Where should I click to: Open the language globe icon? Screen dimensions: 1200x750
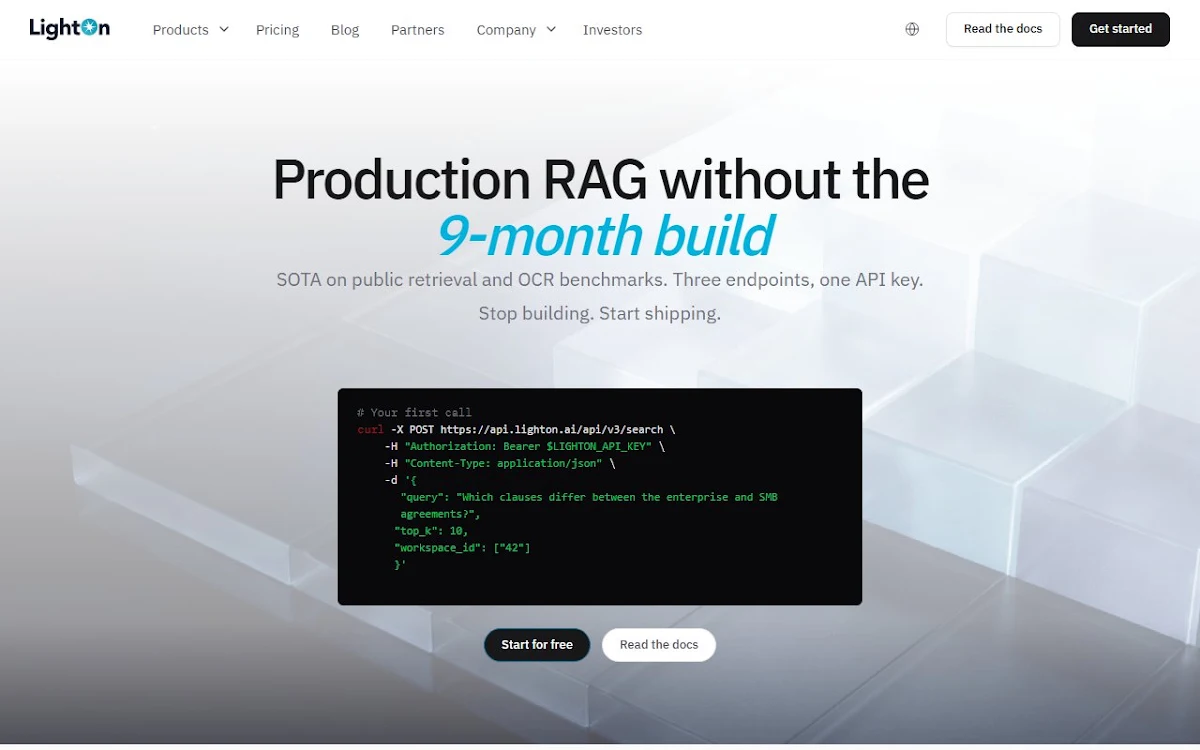[x=912, y=29]
